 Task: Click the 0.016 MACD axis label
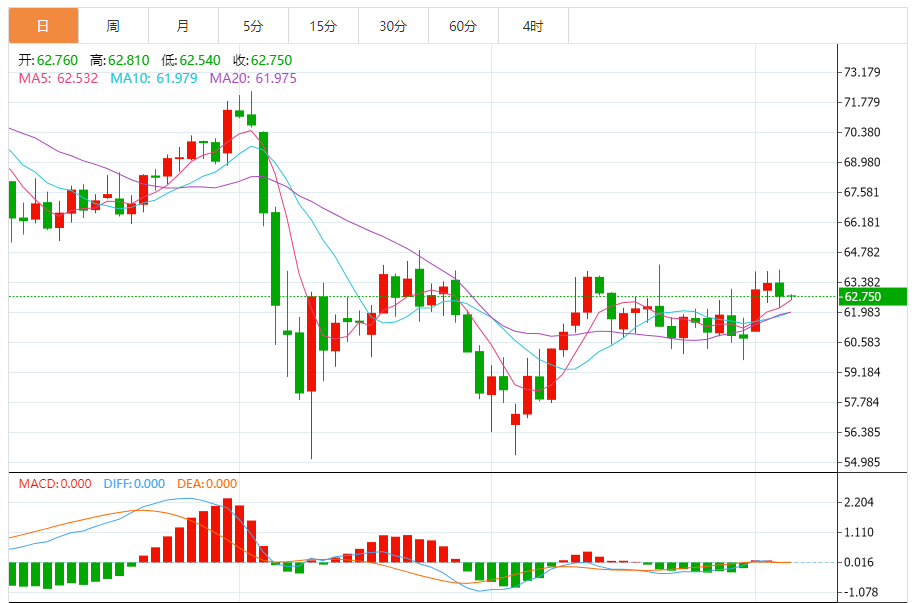(x=859, y=563)
